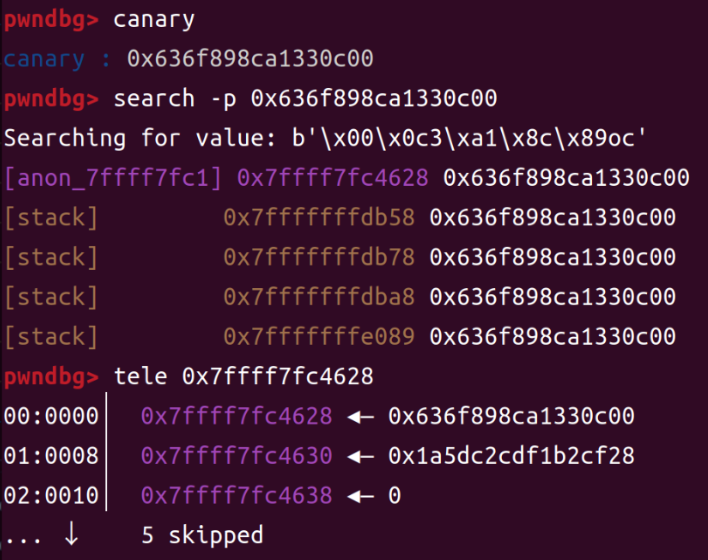Image resolution: width=708 pixels, height=560 pixels.
Task: Click stack address 0x7fffffffdb58
Action: [x=319, y=217]
